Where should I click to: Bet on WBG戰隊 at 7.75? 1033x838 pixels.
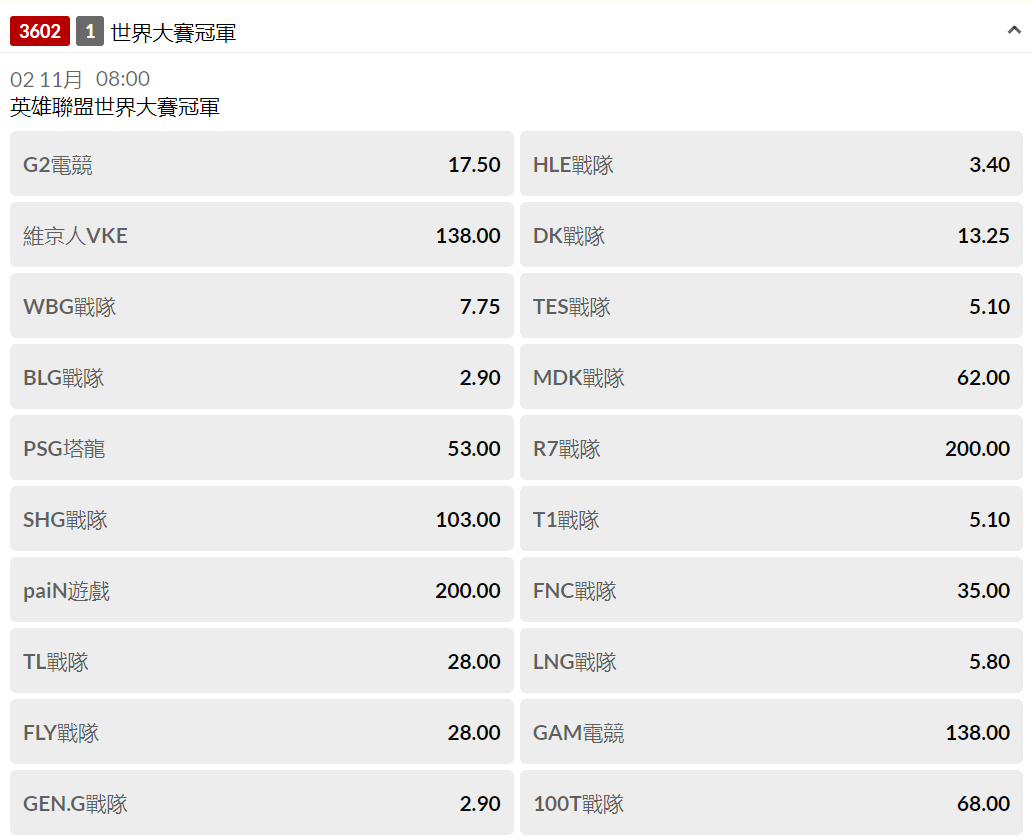[x=261, y=306]
